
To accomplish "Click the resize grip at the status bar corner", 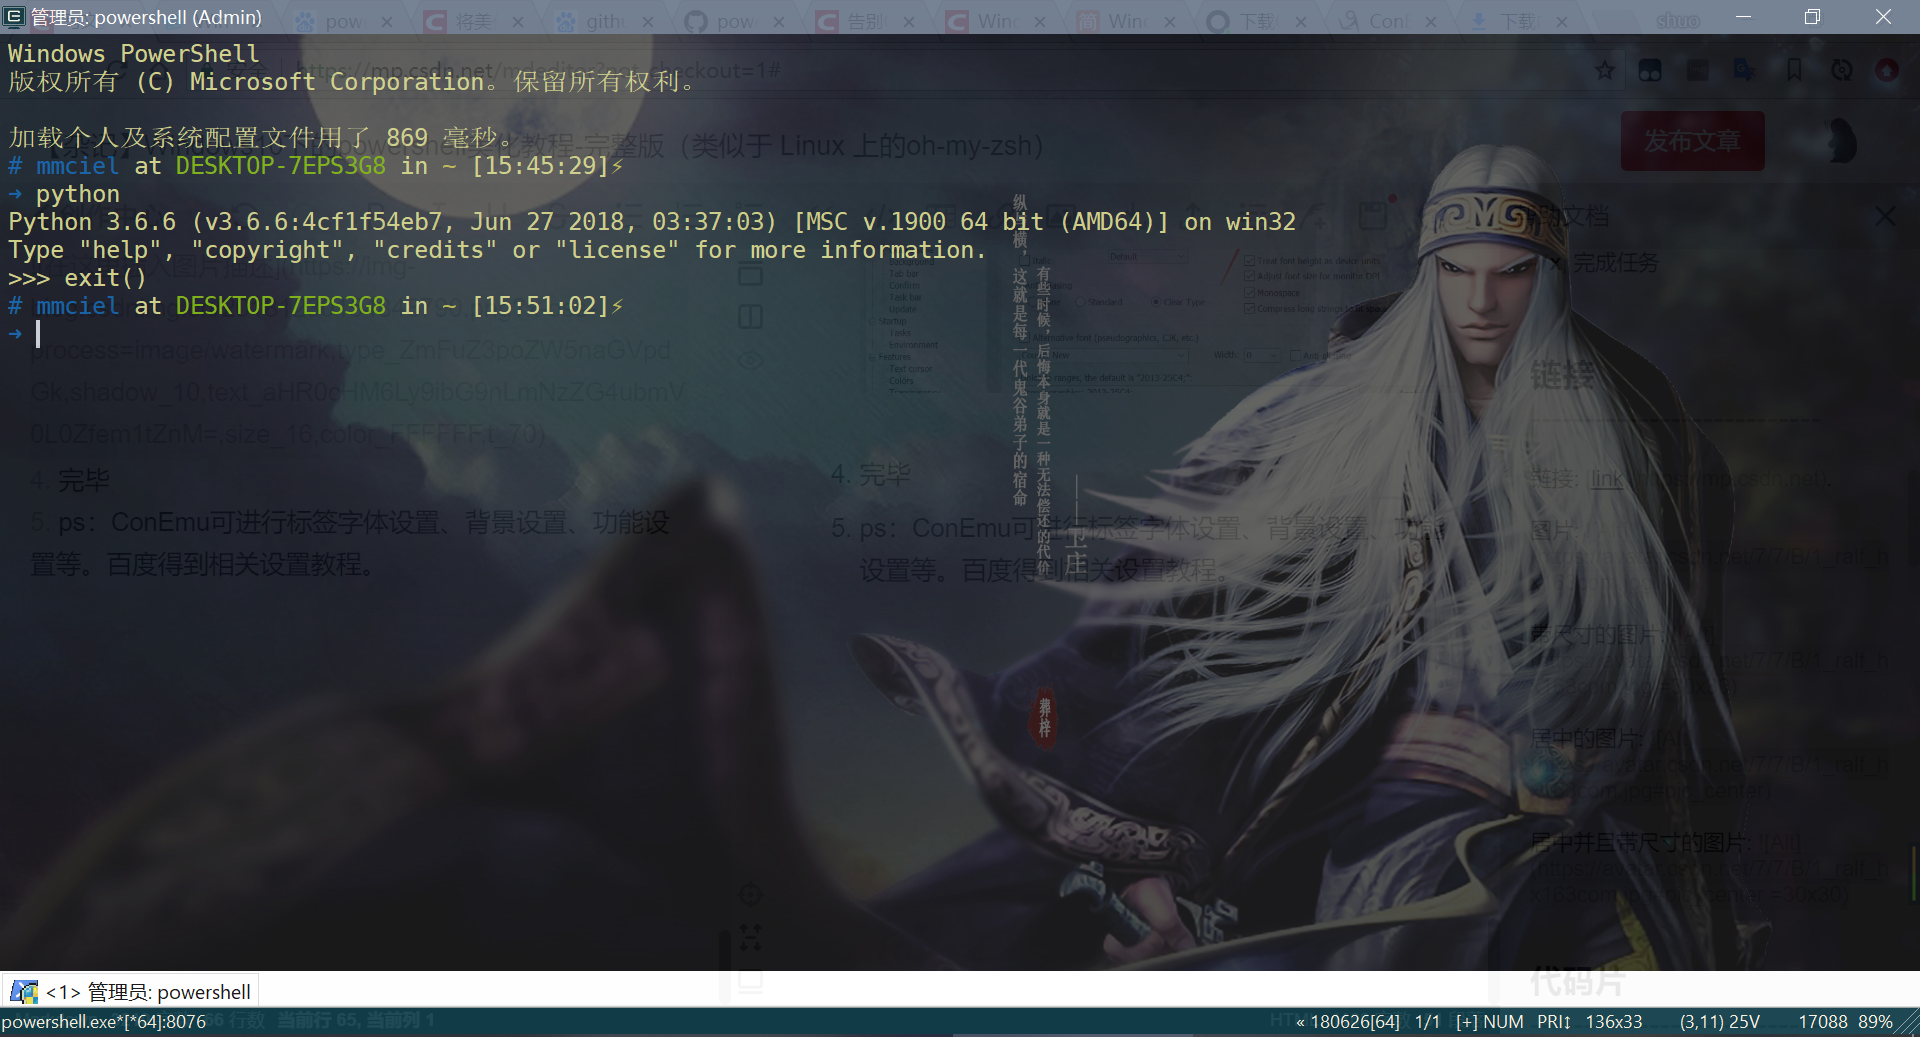I will 1909,1023.
